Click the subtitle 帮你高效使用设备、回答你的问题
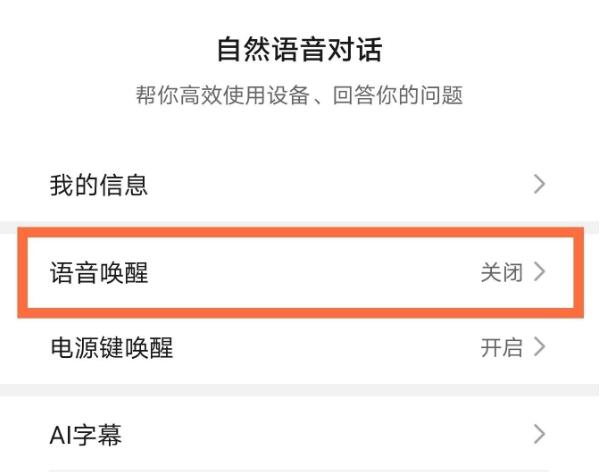The image size is (600, 476). tap(300, 96)
